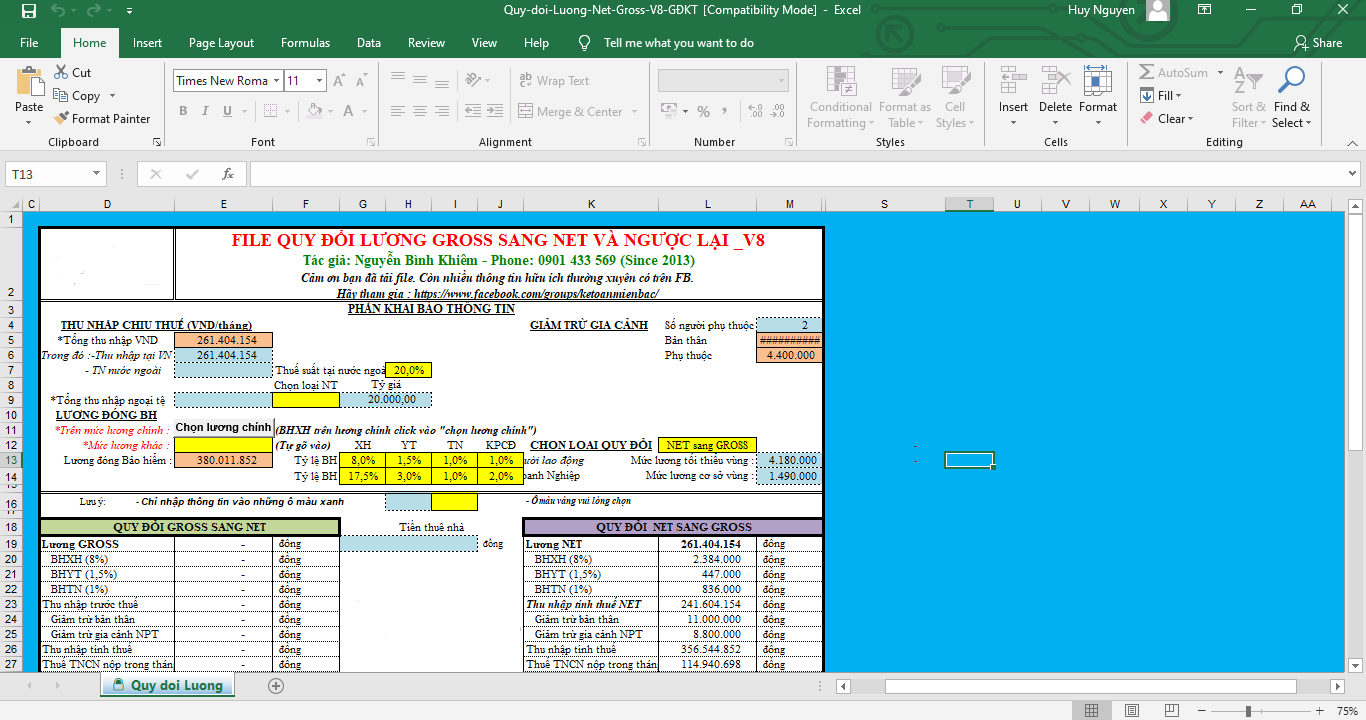Image resolution: width=1366 pixels, height=720 pixels.
Task: Open the font name dropdown
Action: tap(276, 81)
